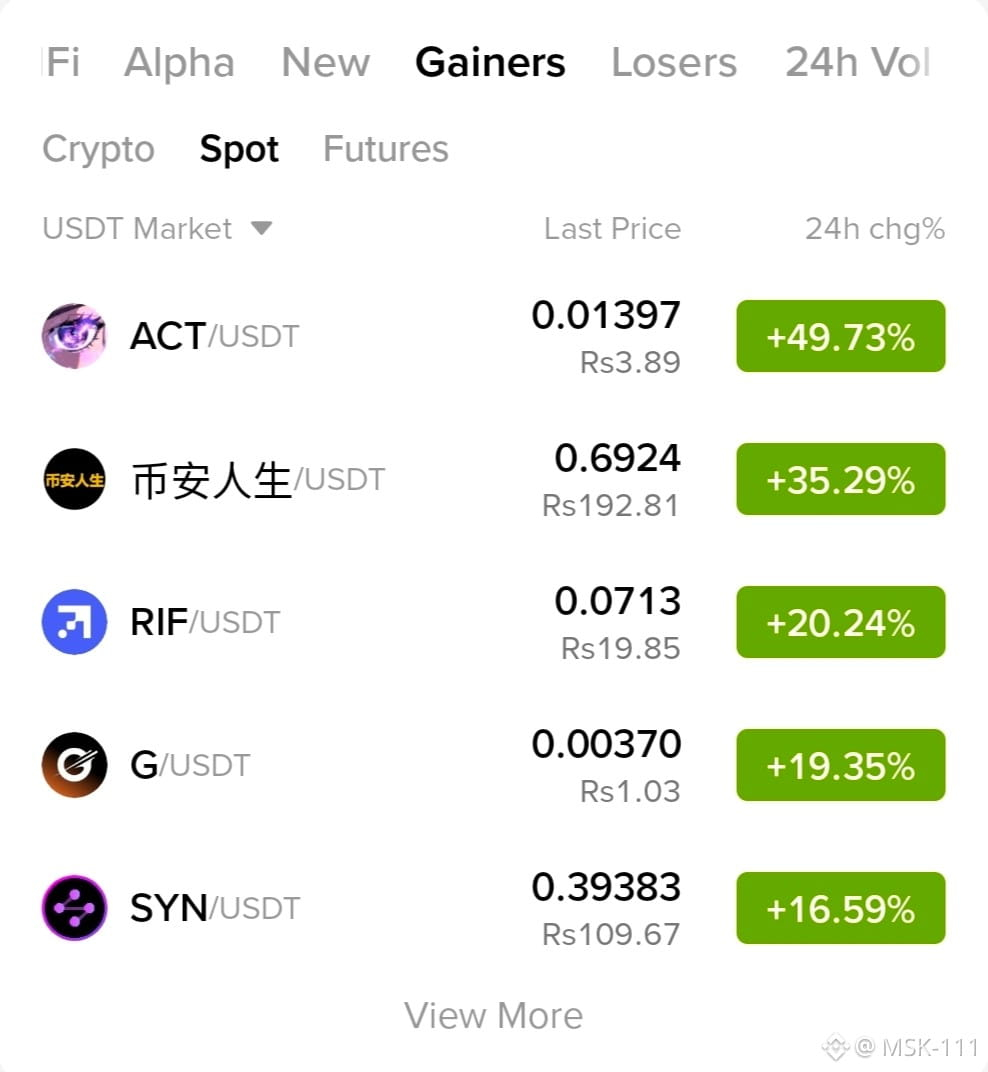The image size is (988, 1072).
Task: Tap the RIF blue arrow coin icon
Action: [74, 621]
